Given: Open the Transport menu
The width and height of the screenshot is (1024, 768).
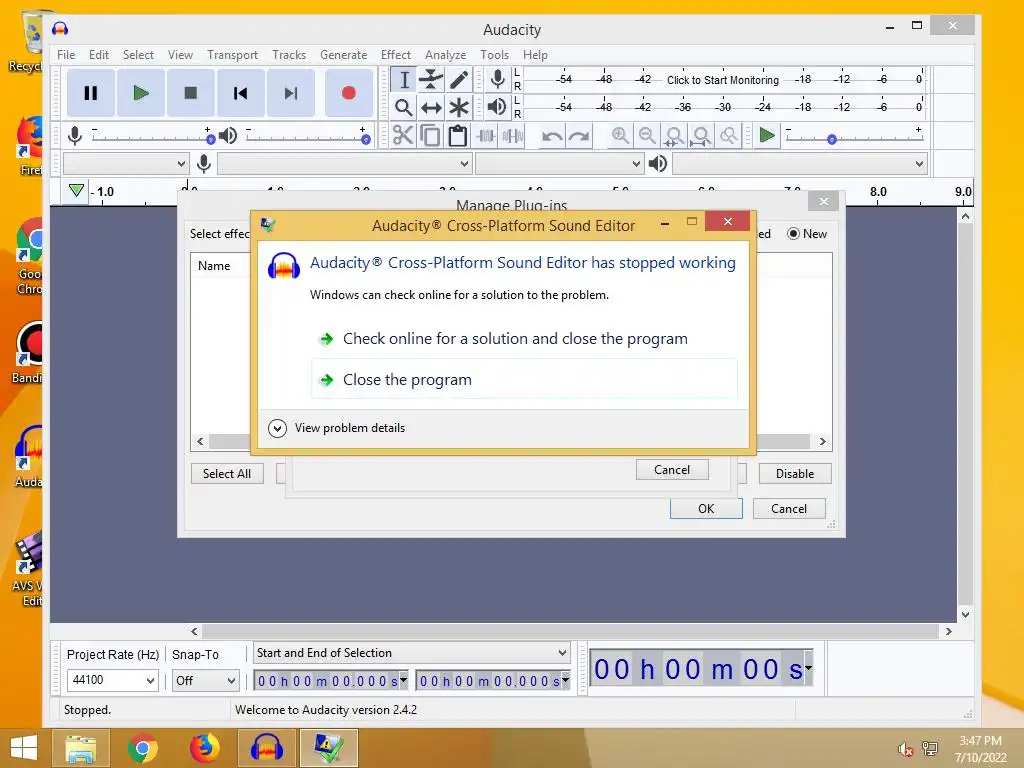Looking at the screenshot, I should click(x=232, y=55).
